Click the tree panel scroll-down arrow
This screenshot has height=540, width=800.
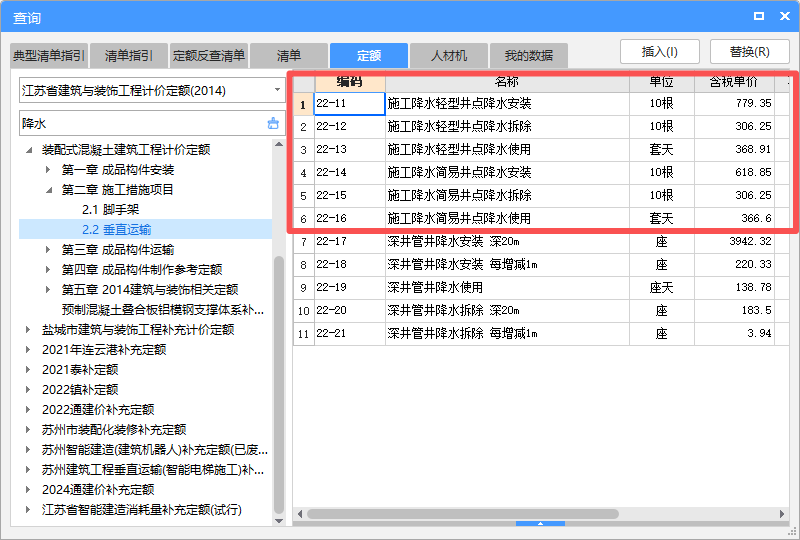(279, 521)
